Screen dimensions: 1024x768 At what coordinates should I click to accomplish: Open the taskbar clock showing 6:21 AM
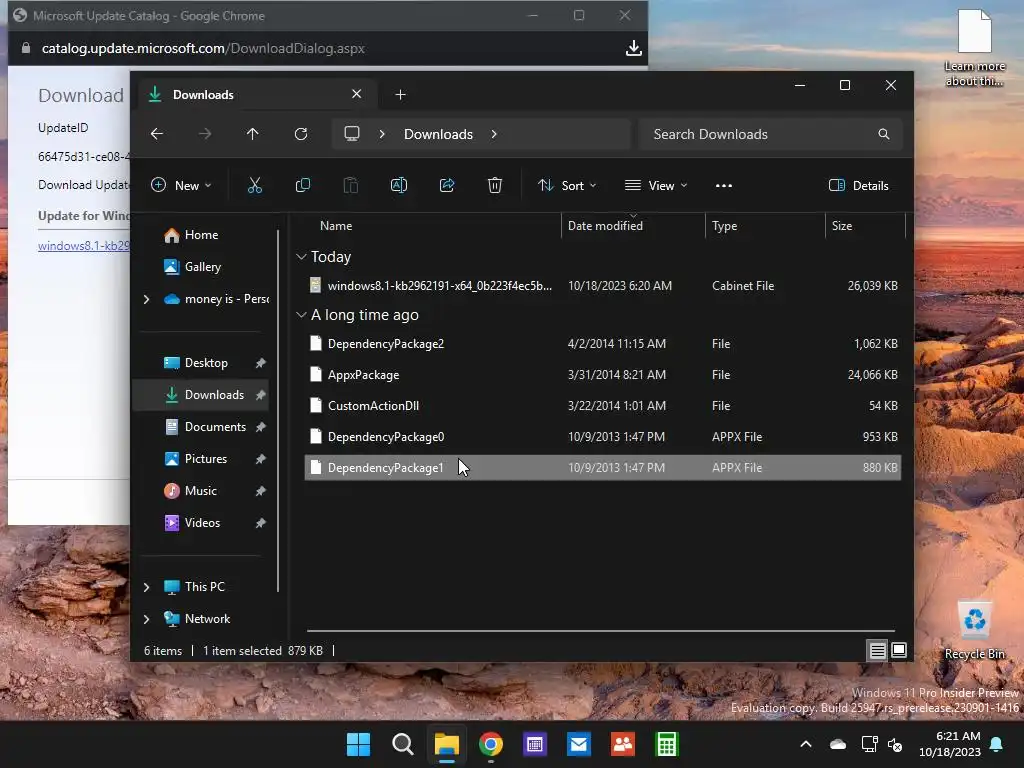950,744
